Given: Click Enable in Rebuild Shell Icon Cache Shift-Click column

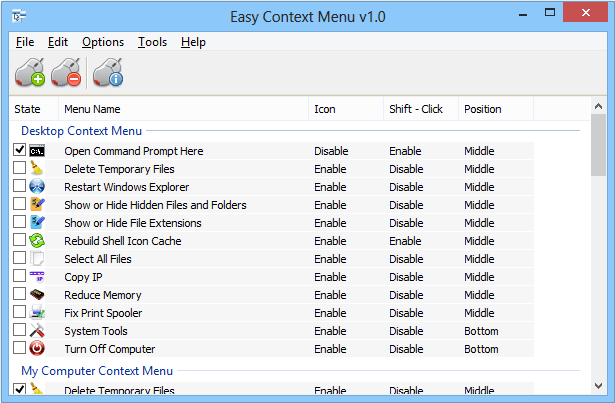Looking at the screenshot, I should click(405, 241).
